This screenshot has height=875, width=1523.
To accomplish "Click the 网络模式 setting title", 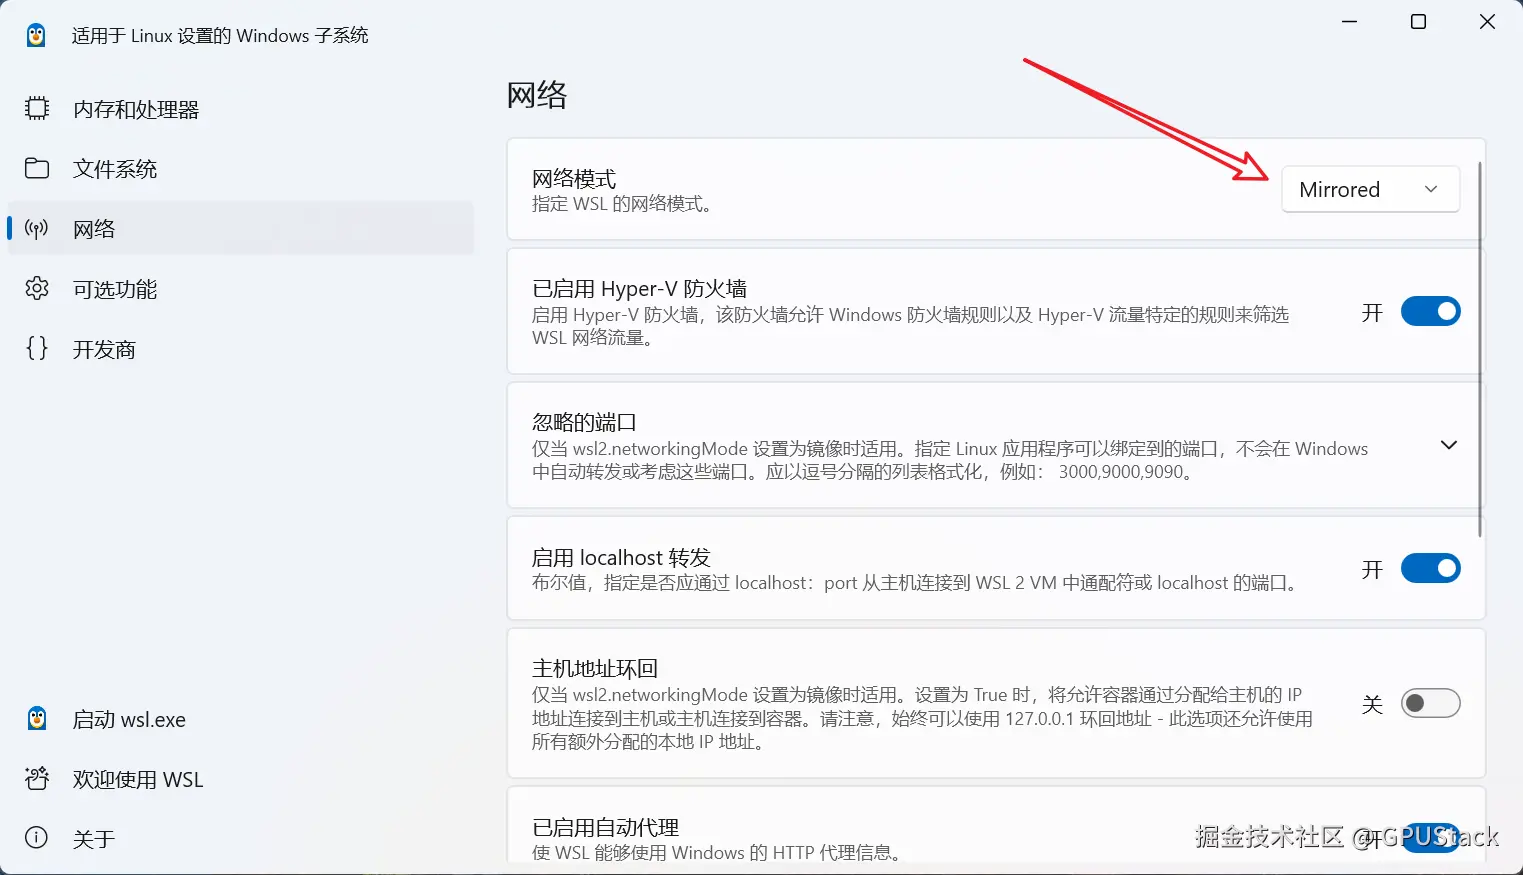I will [x=574, y=178].
